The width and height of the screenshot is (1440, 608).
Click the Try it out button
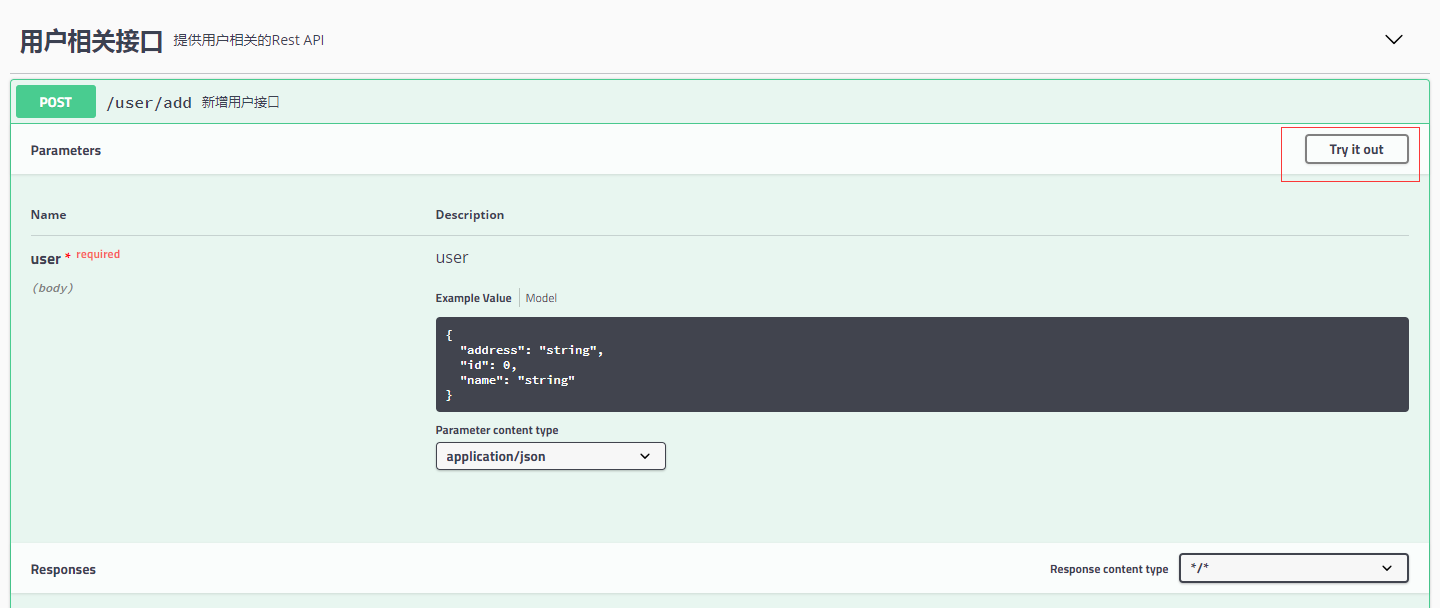coord(1356,149)
